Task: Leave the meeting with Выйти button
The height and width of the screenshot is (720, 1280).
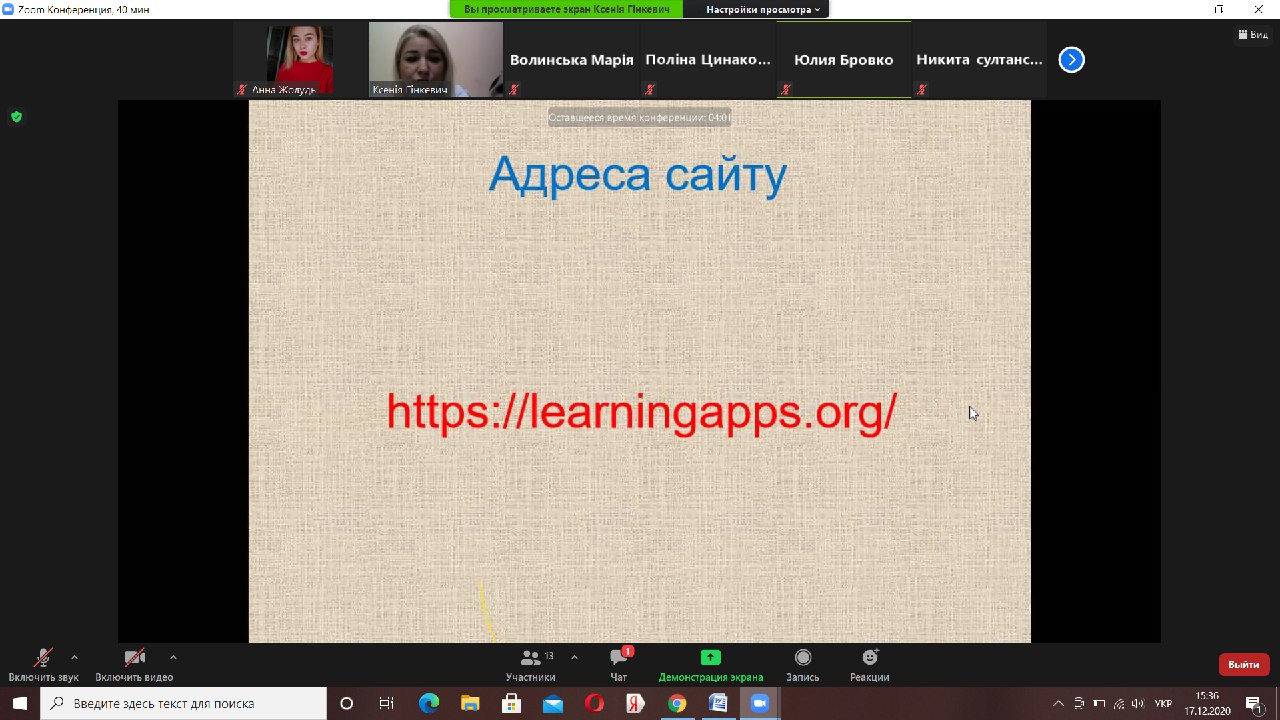Action: coord(1243,664)
